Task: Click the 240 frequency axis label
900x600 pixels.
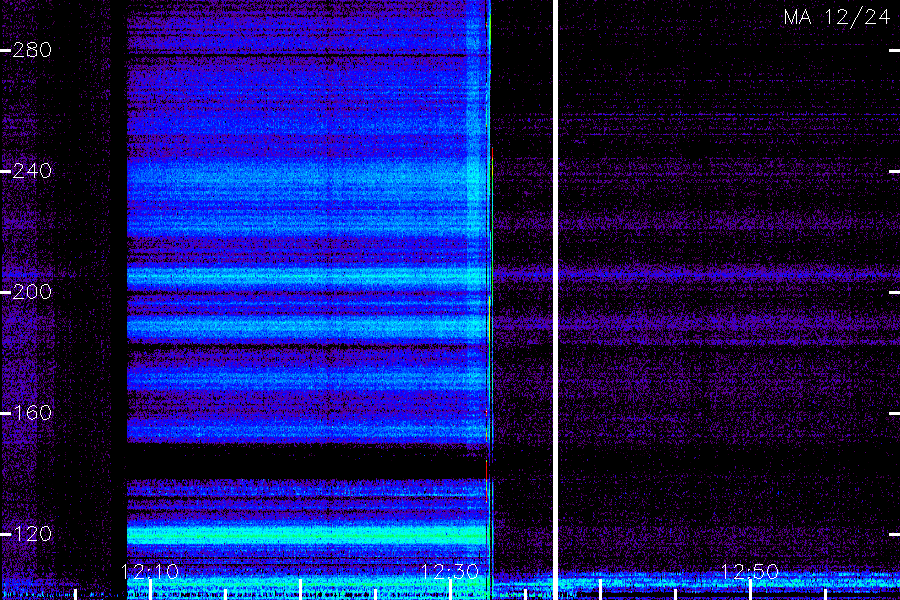Action: pyautogui.click(x=32, y=171)
